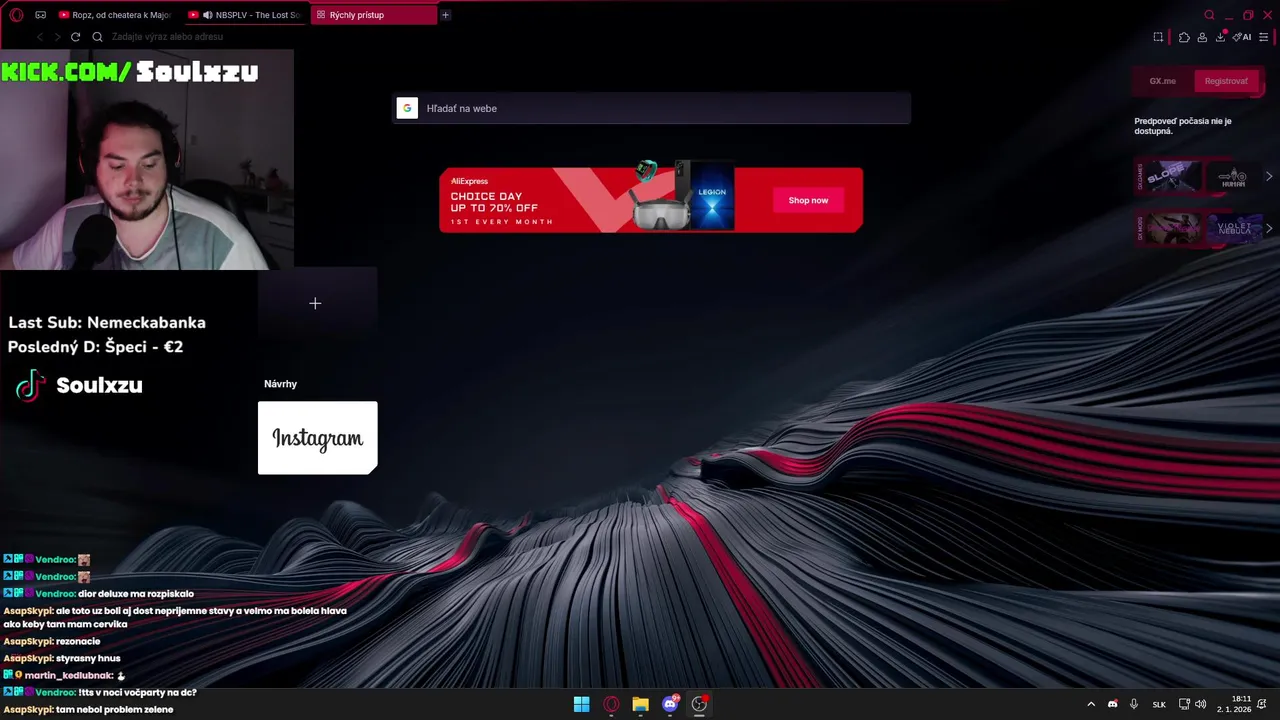The image size is (1280, 720).
Task: Open the Opera GX main menu logo
Action: pyautogui.click(x=16, y=15)
